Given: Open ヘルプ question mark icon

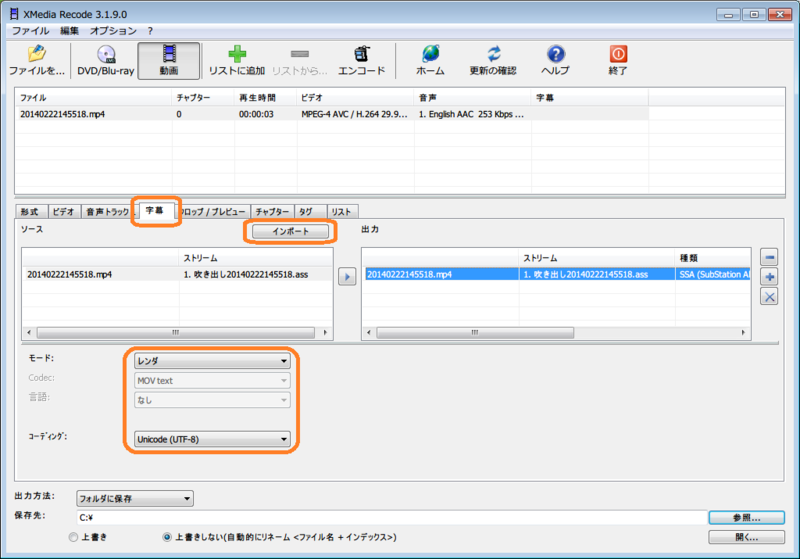Looking at the screenshot, I should (x=556, y=61).
